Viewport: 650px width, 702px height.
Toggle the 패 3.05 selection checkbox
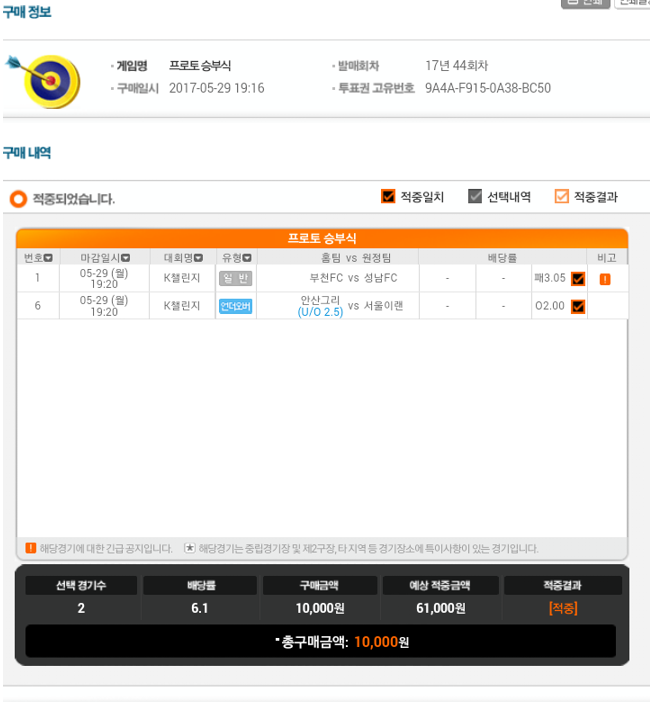578,279
